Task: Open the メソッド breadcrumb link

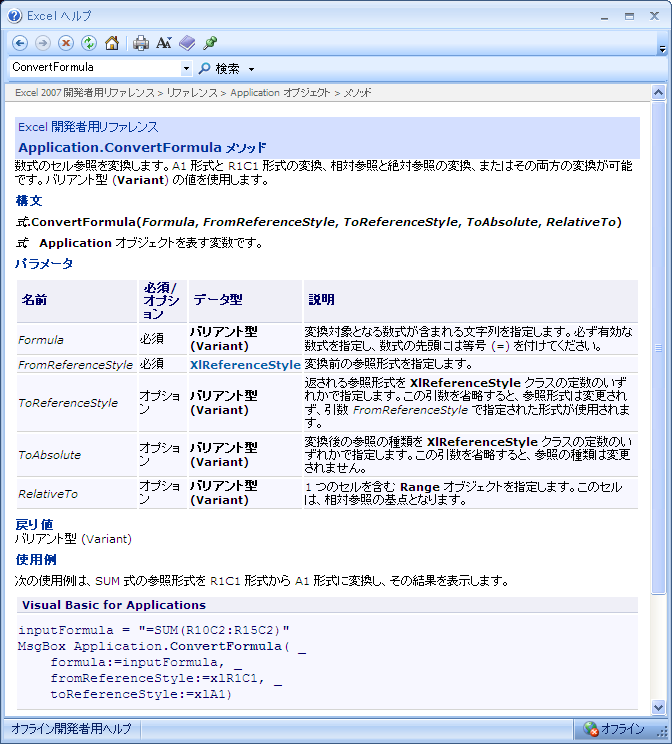Action: pyautogui.click(x=357, y=93)
